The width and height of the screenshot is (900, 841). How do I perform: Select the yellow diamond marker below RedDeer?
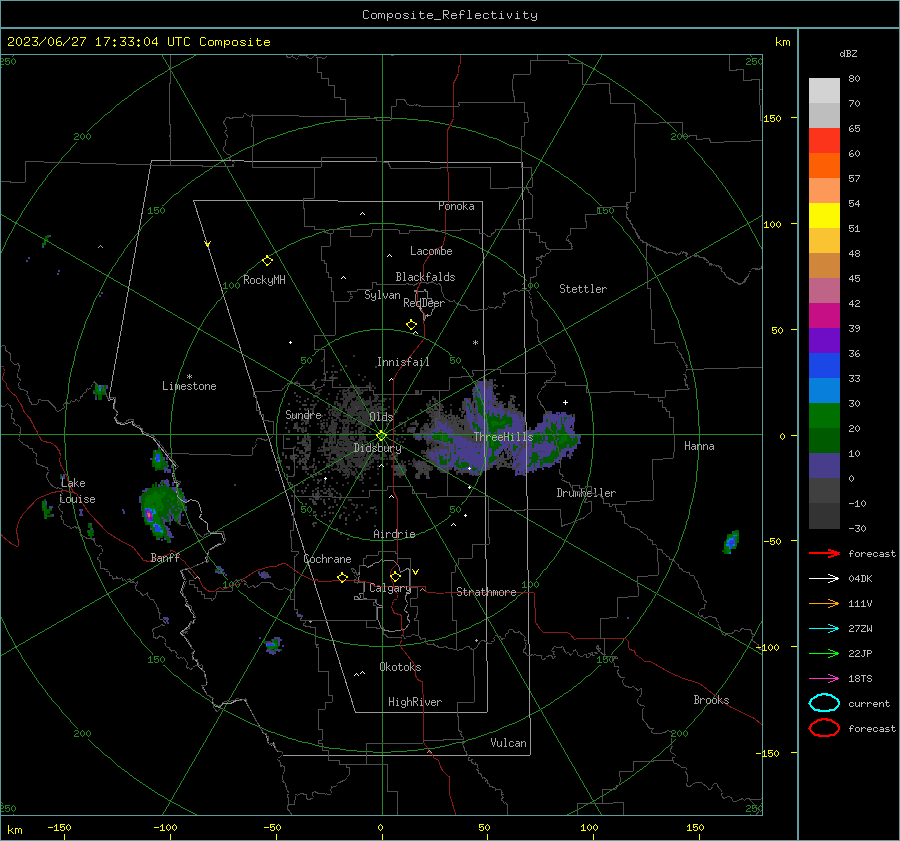pyautogui.click(x=411, y=325)
